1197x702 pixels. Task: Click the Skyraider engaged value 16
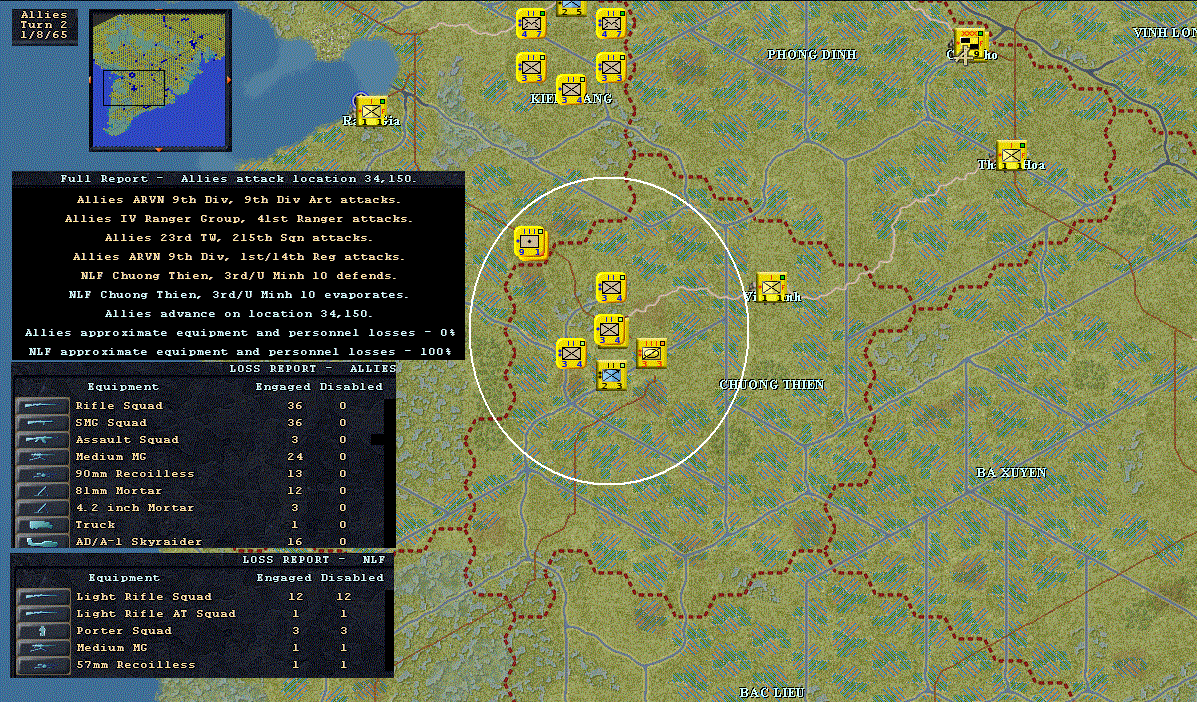tap(295, 541)
